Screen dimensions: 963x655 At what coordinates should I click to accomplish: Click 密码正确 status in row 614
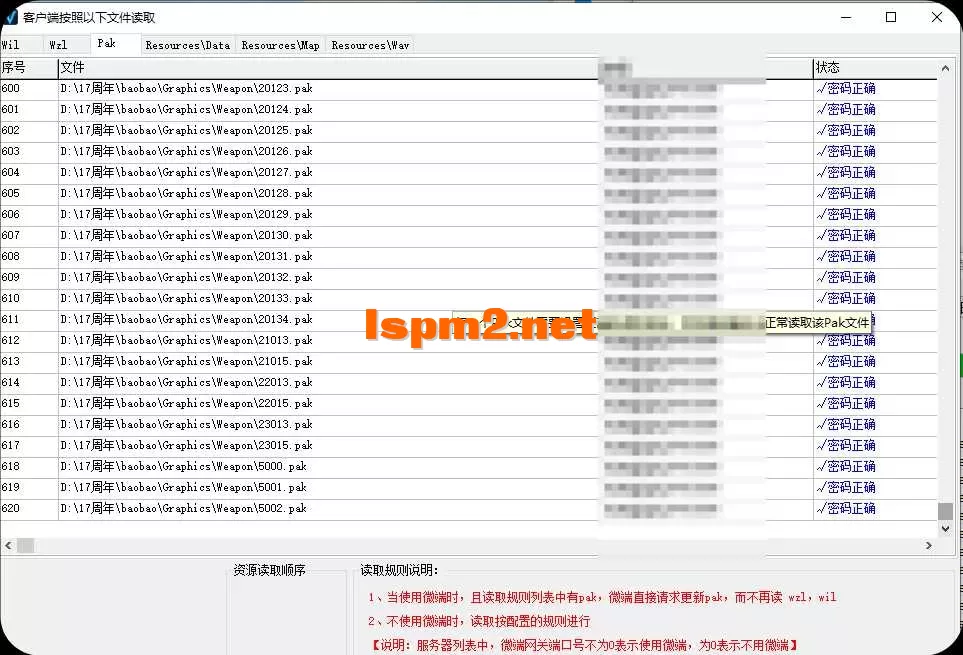coord(846,382)
